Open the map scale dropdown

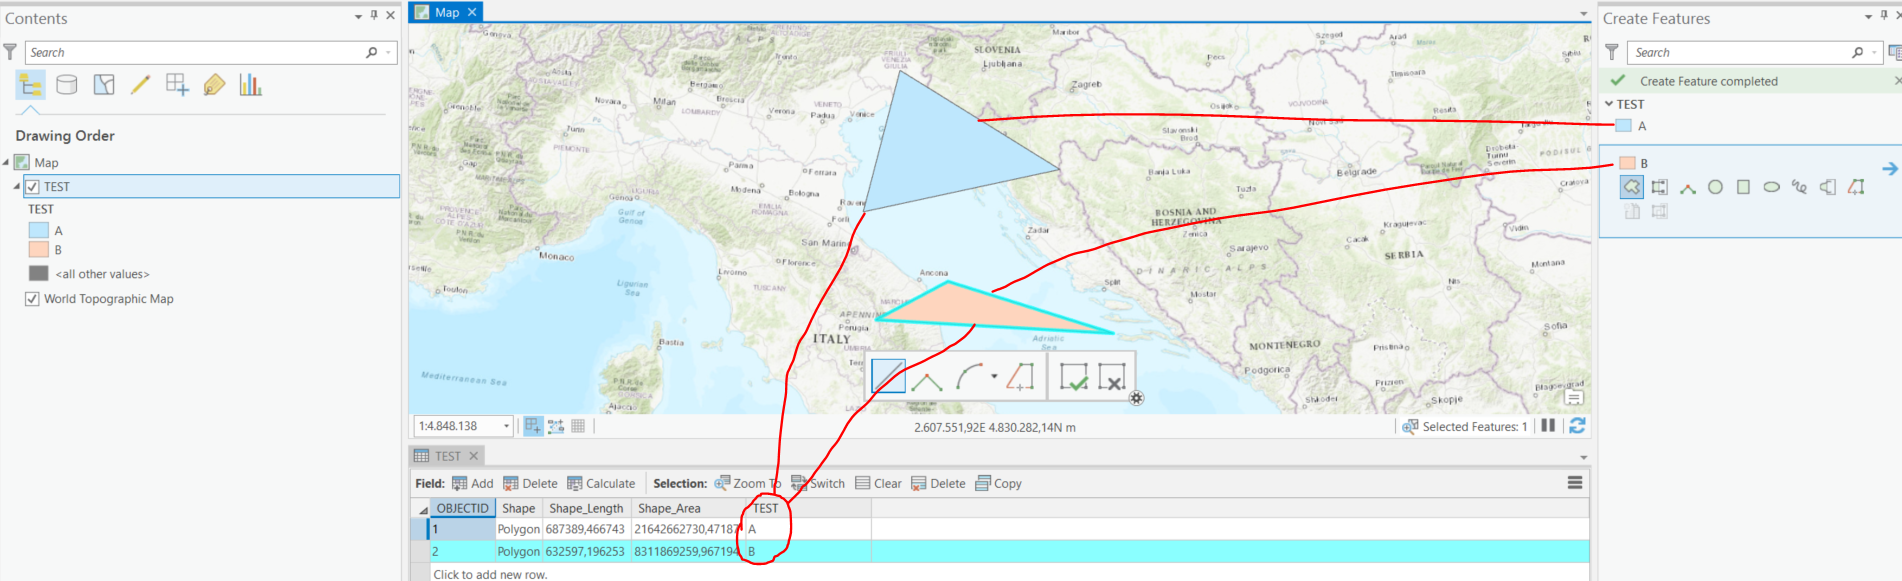[x=506, y=426]
